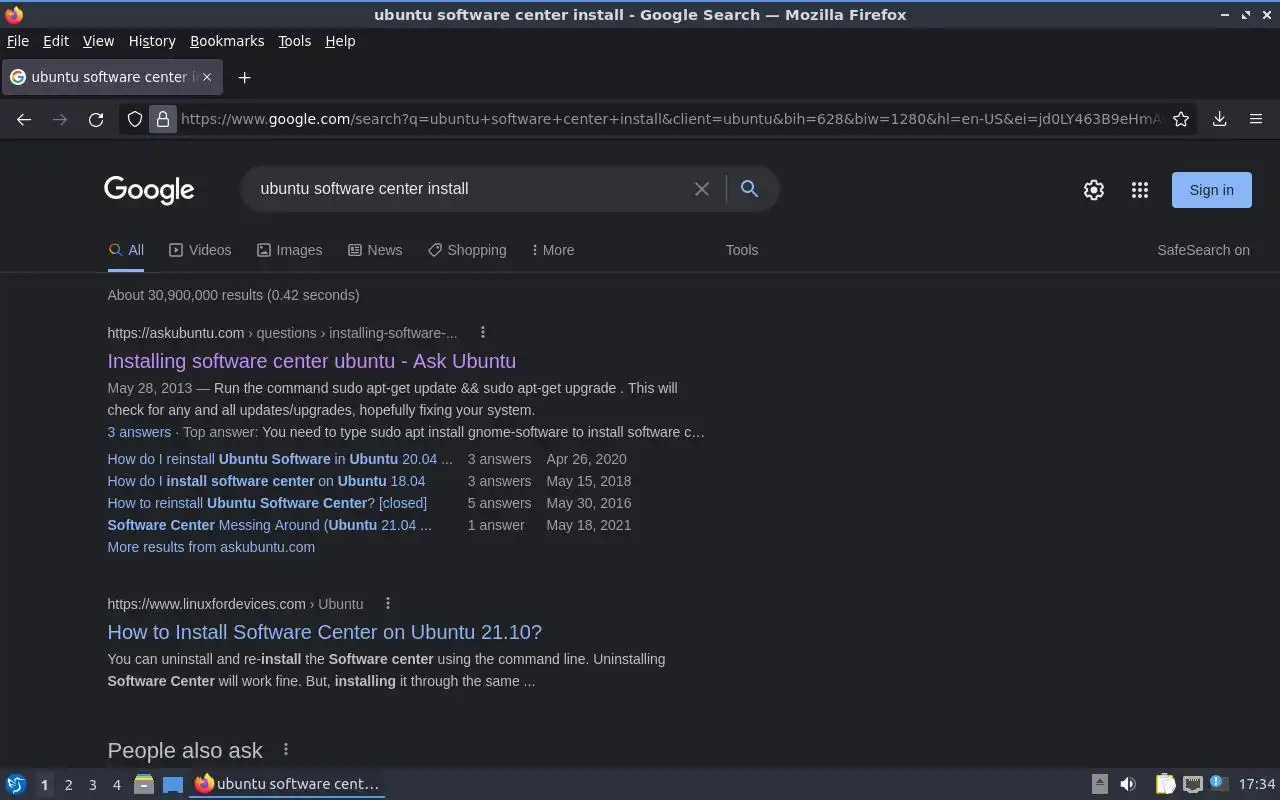Open More results from askubuntu.com
The height and width of the screenshot is (800, 1280).
pos(211,547)
